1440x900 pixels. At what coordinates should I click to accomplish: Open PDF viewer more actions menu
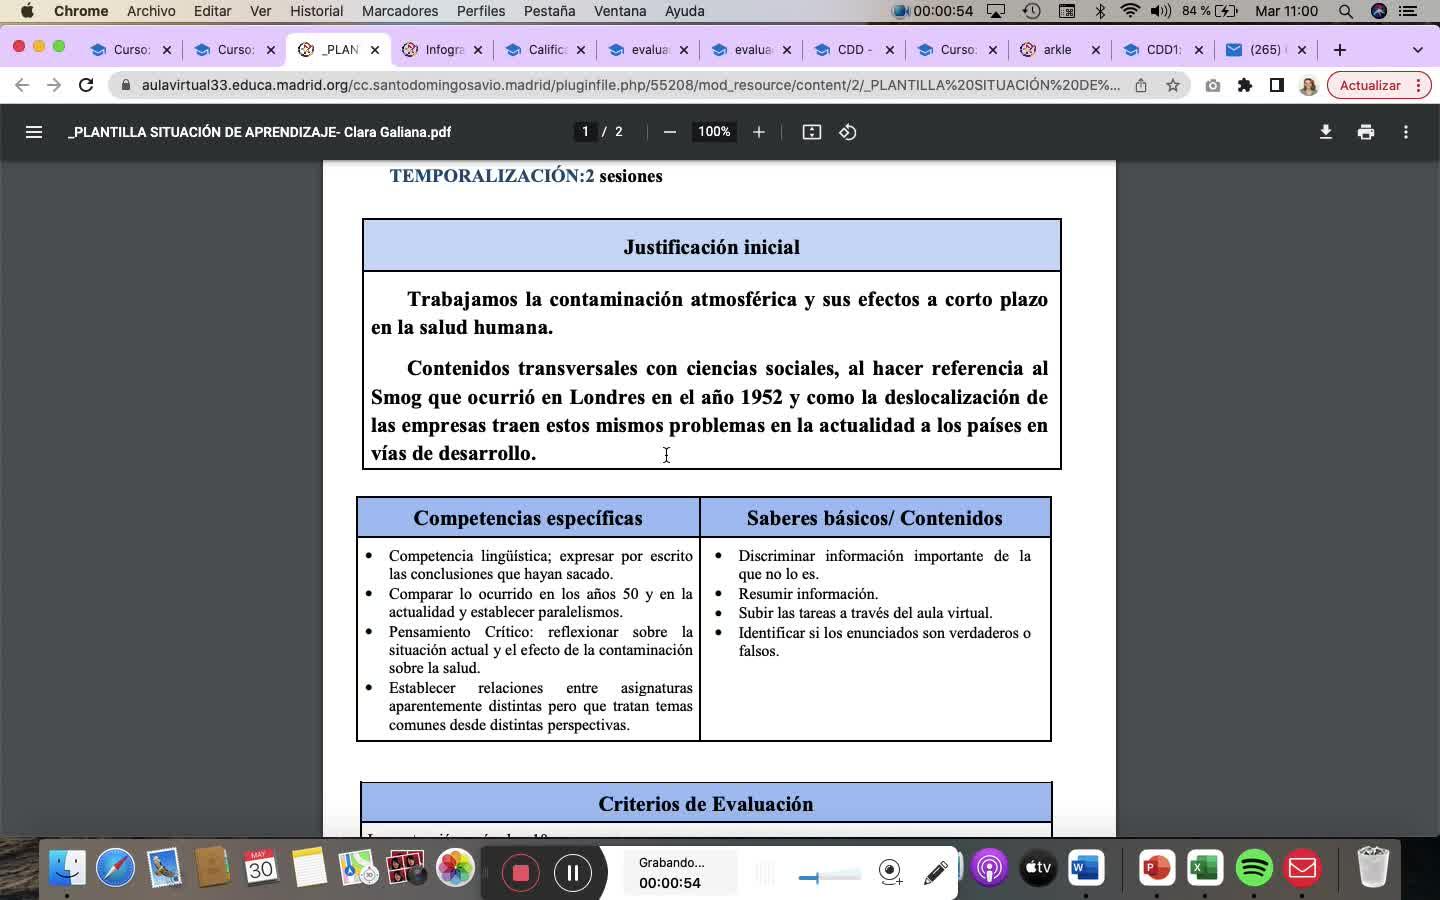point(1406,132)
